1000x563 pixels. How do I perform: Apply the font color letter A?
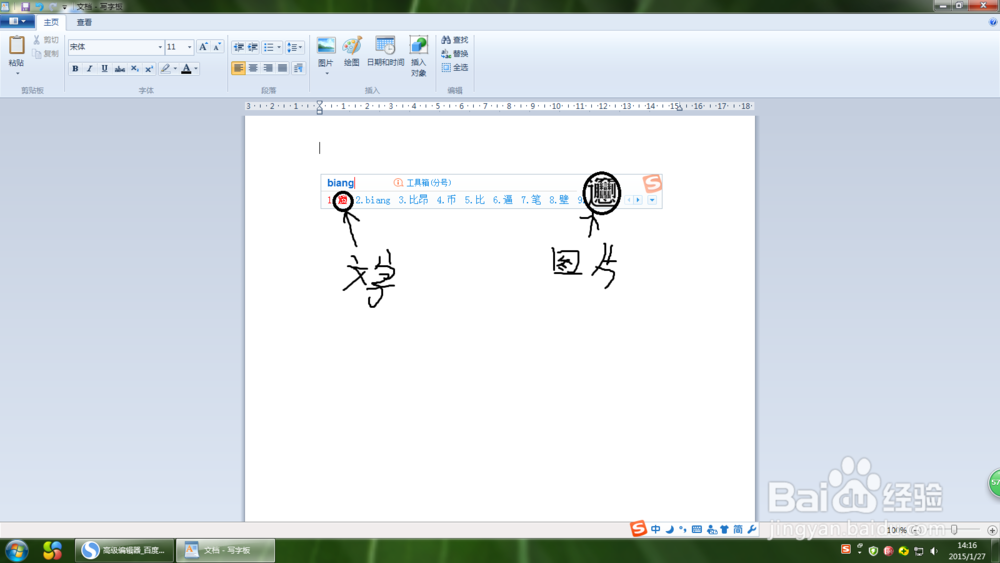pos(186,68)
